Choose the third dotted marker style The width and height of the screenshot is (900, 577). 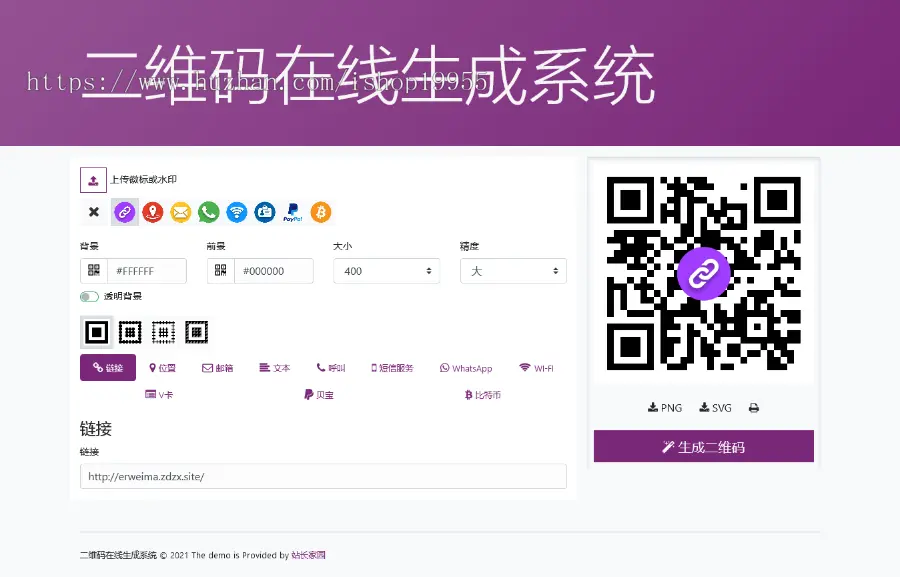[163, 332]
